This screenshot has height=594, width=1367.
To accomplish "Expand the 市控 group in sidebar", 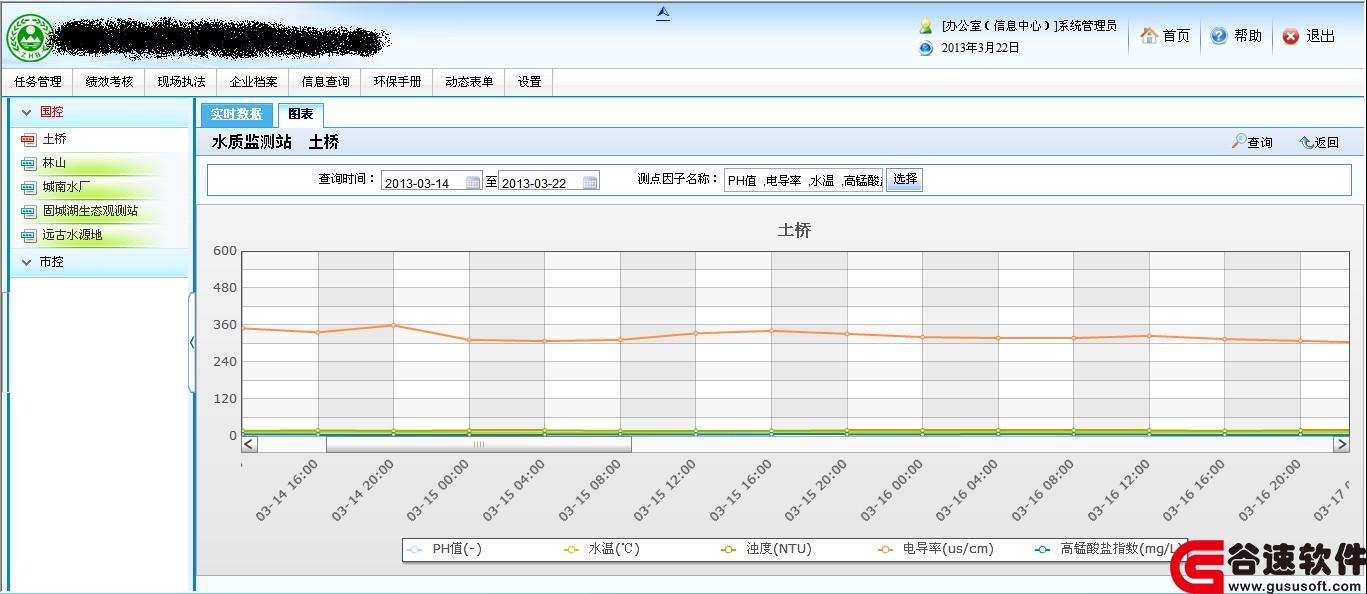I will pos(27,262).
